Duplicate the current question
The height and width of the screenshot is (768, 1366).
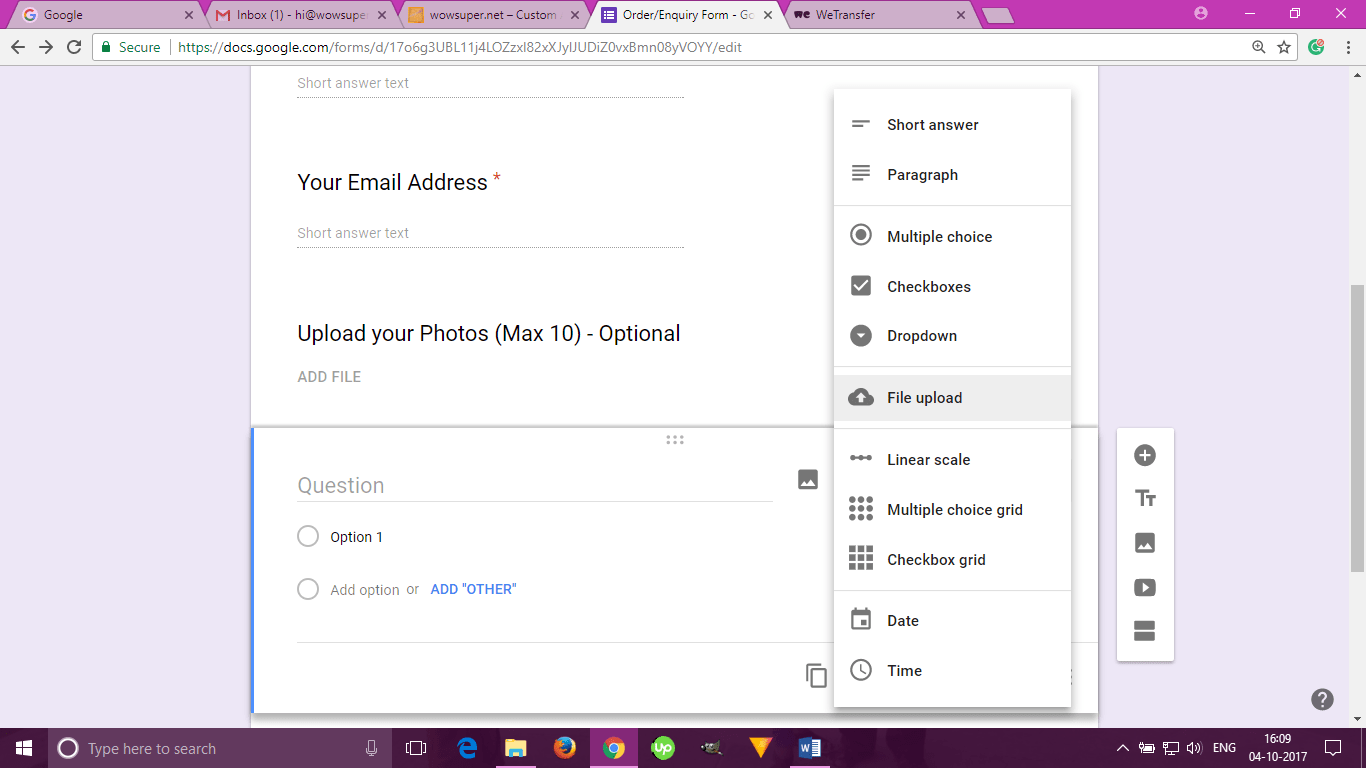(x=815, y=675)
